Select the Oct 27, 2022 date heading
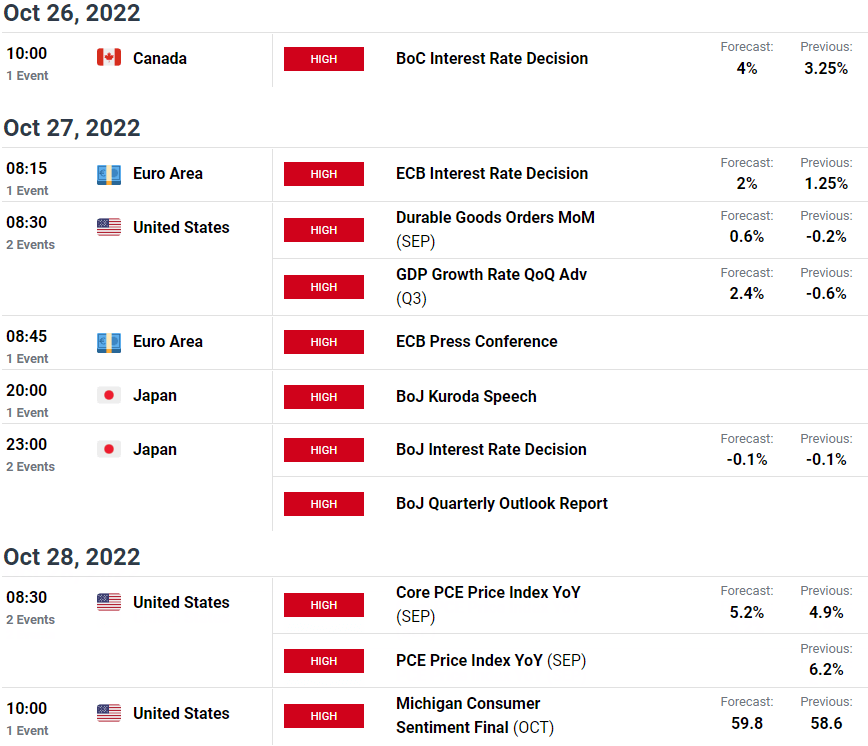The height and width of the screenshot is (746, 868). [72, 128]
